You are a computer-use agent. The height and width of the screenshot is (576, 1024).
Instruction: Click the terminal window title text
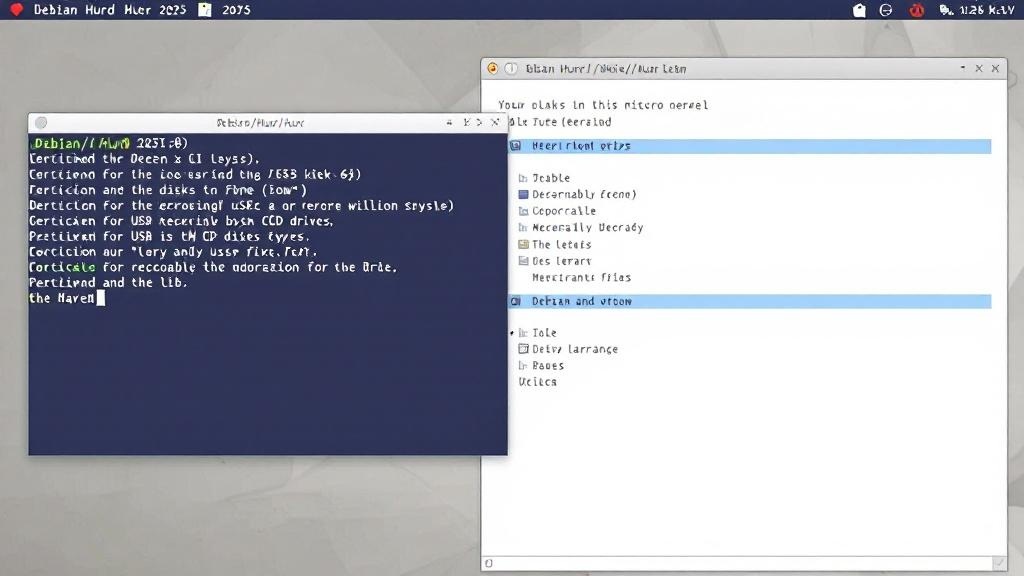click(x=260, y=123)
